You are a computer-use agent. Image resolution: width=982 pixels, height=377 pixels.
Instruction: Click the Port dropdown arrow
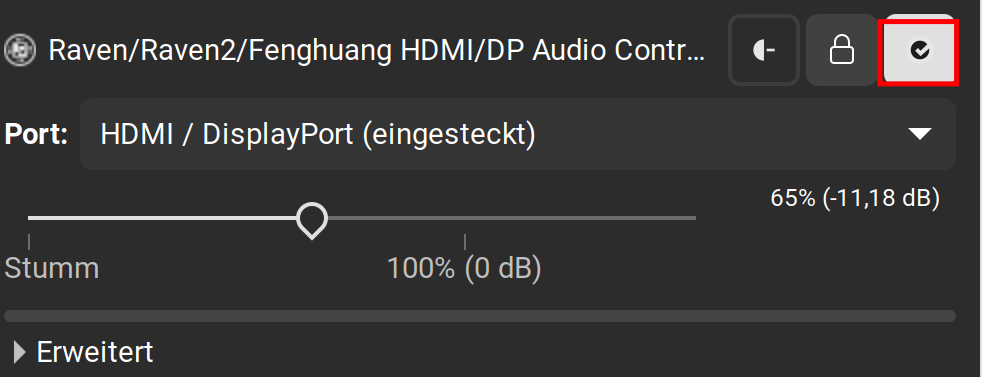[919, 133]
